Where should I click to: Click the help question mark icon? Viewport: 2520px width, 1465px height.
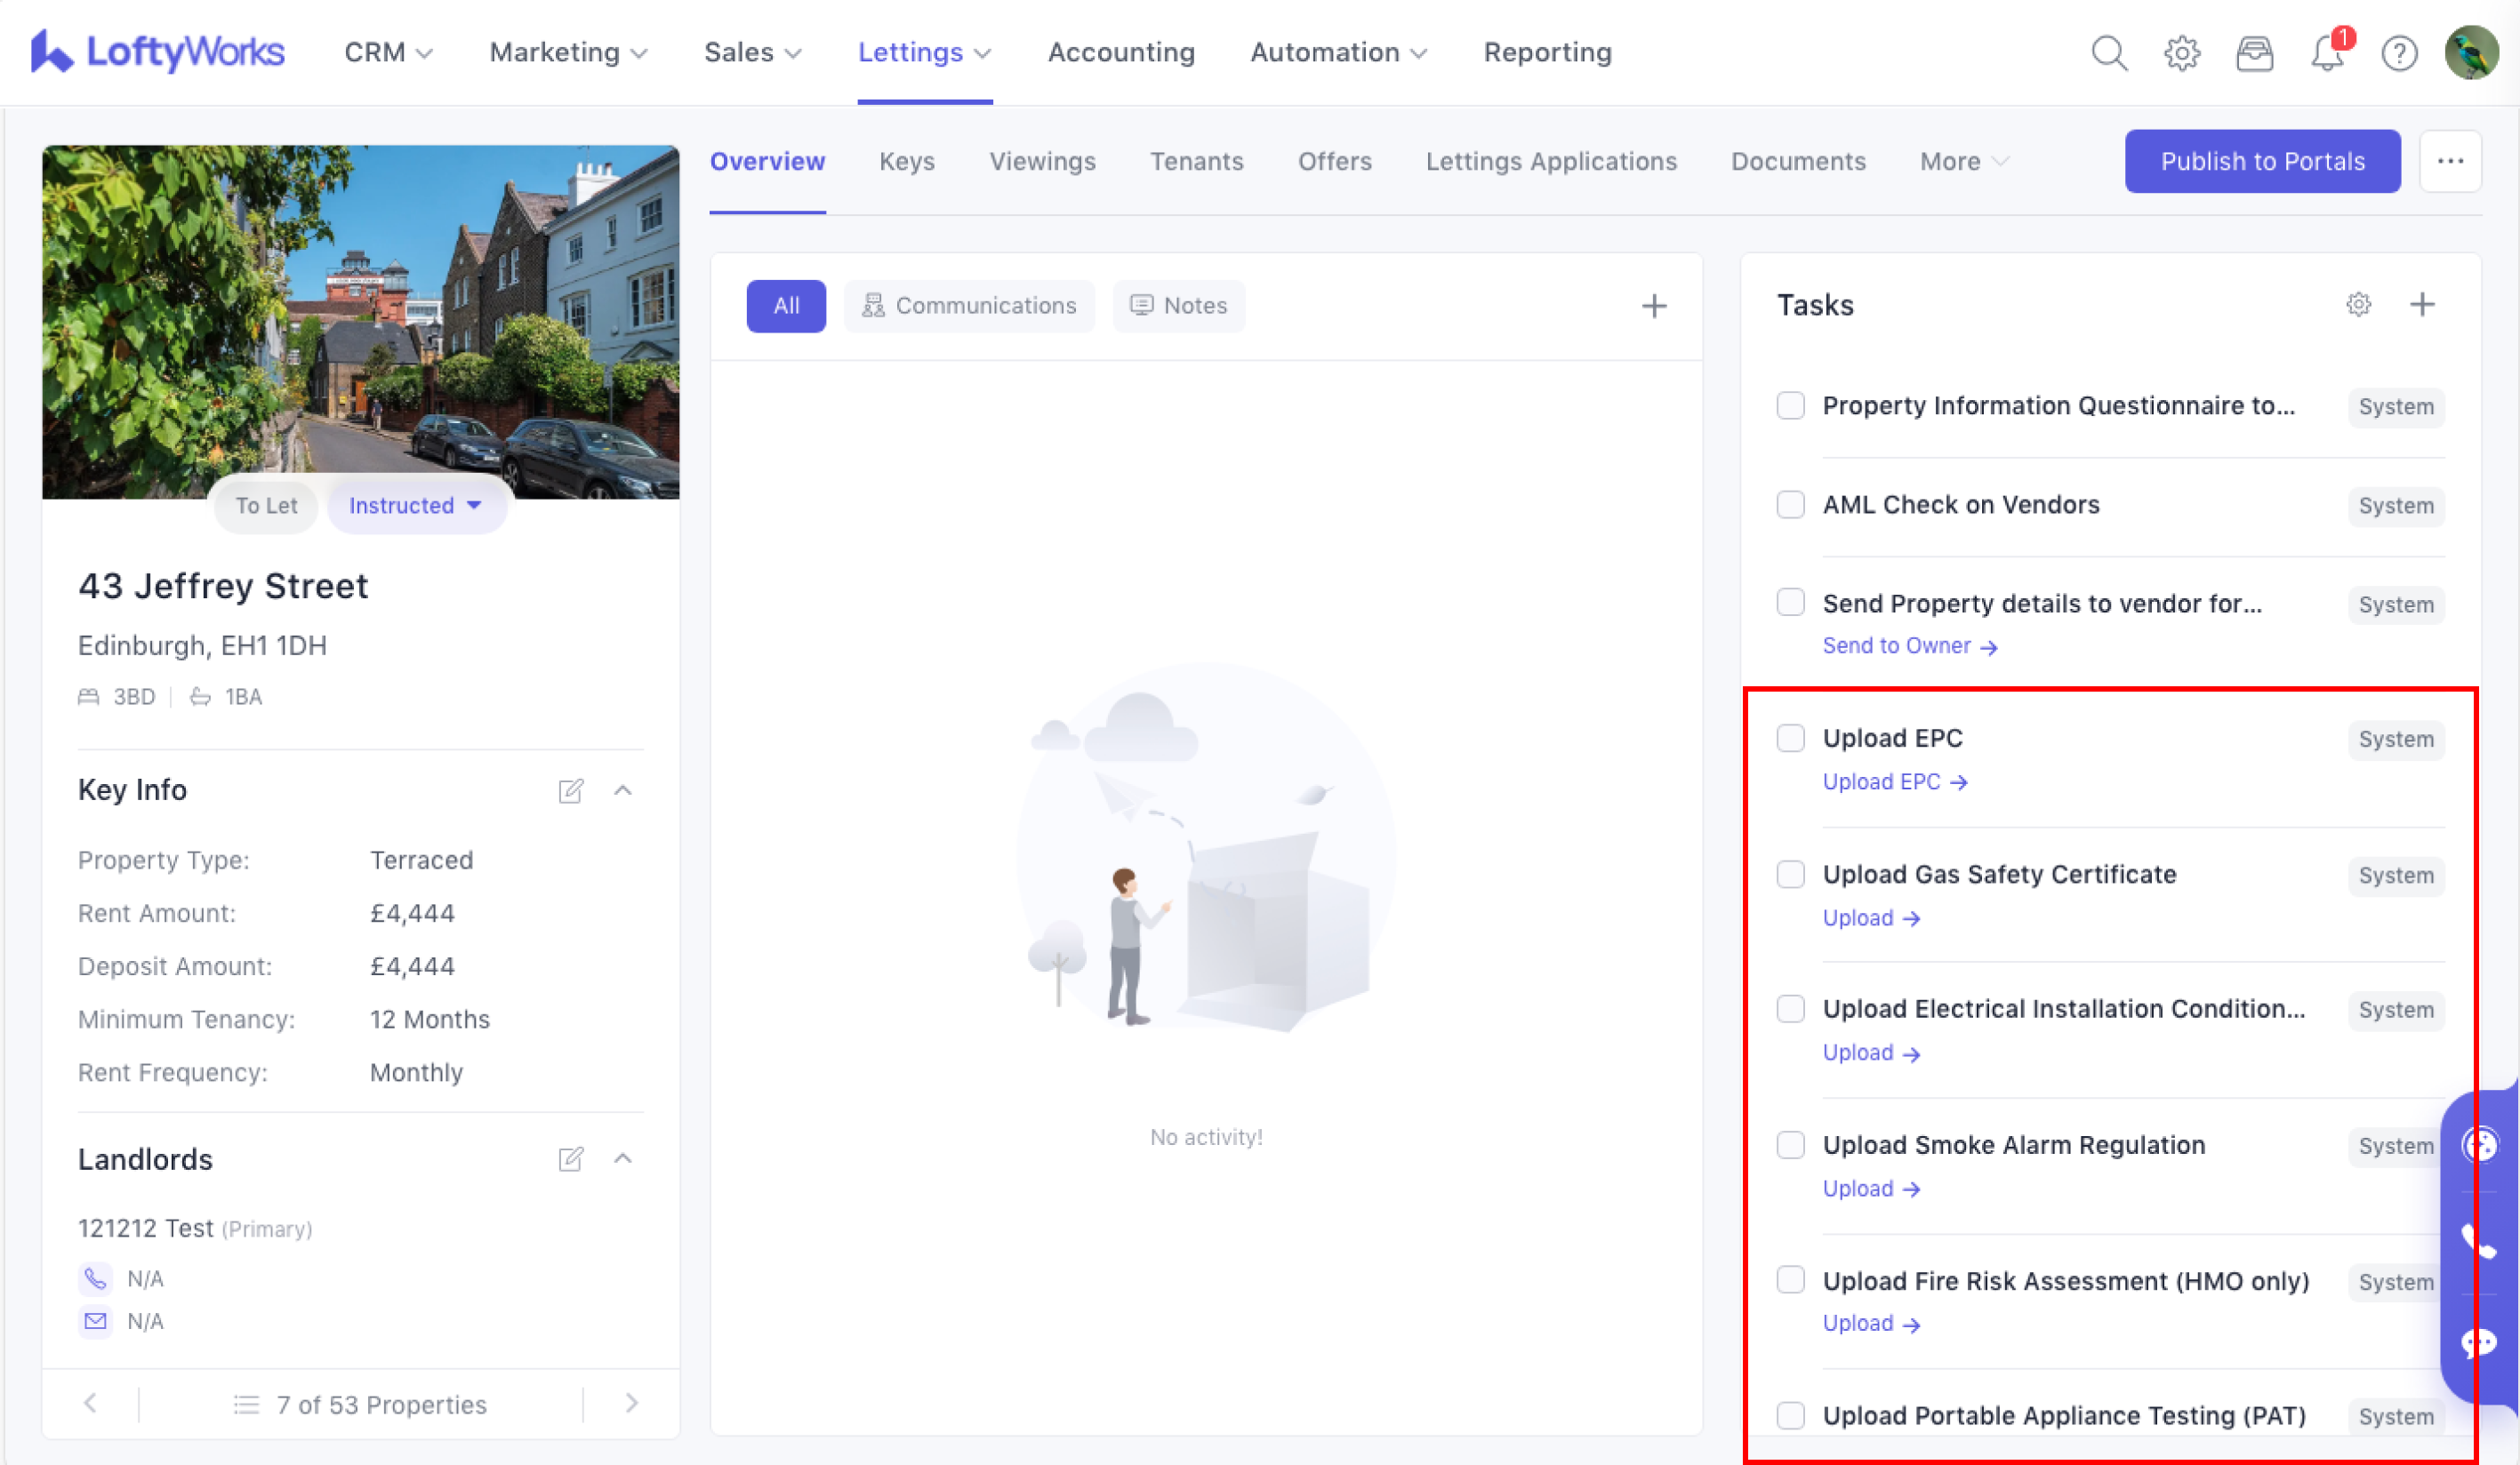(x=2399, y=53)
